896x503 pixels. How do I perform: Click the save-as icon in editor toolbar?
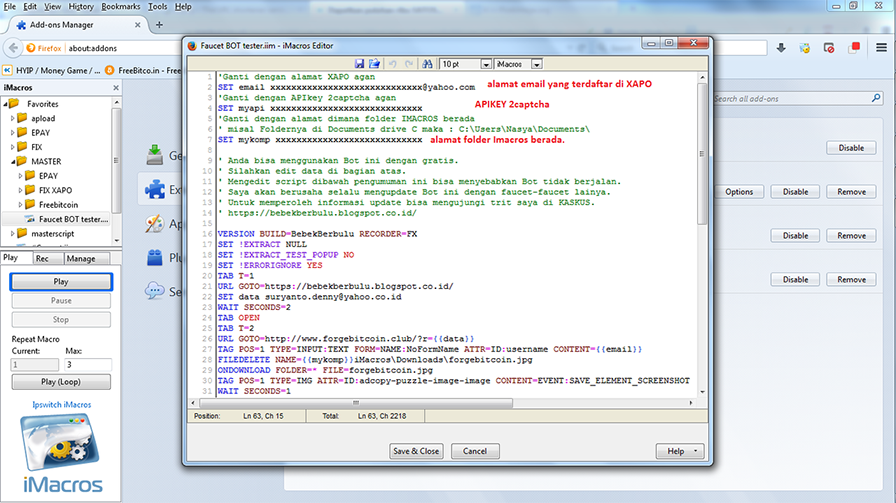[374, 64]
